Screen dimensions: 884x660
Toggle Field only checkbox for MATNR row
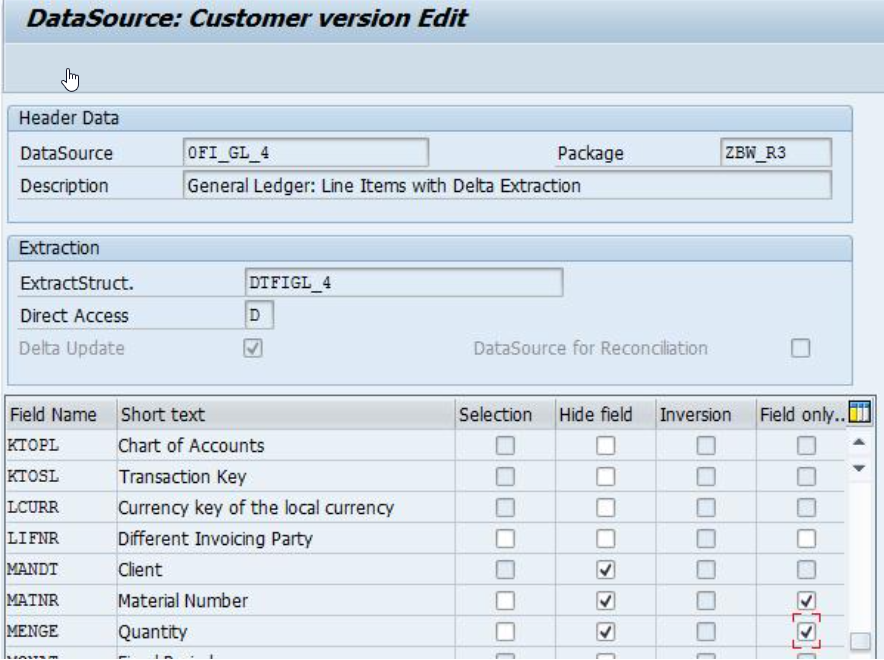point(806,601)
